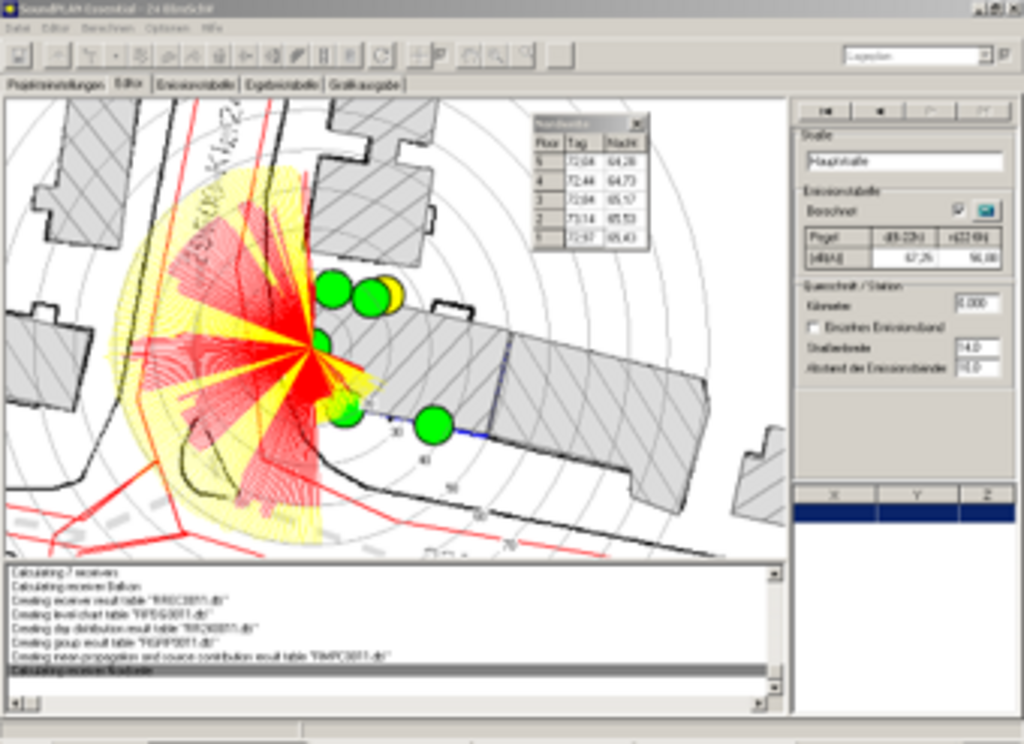The image size is (1024, 744).
Task: Click the 'Calculating receiver Balkon' log line
Action: click(76, 587)
